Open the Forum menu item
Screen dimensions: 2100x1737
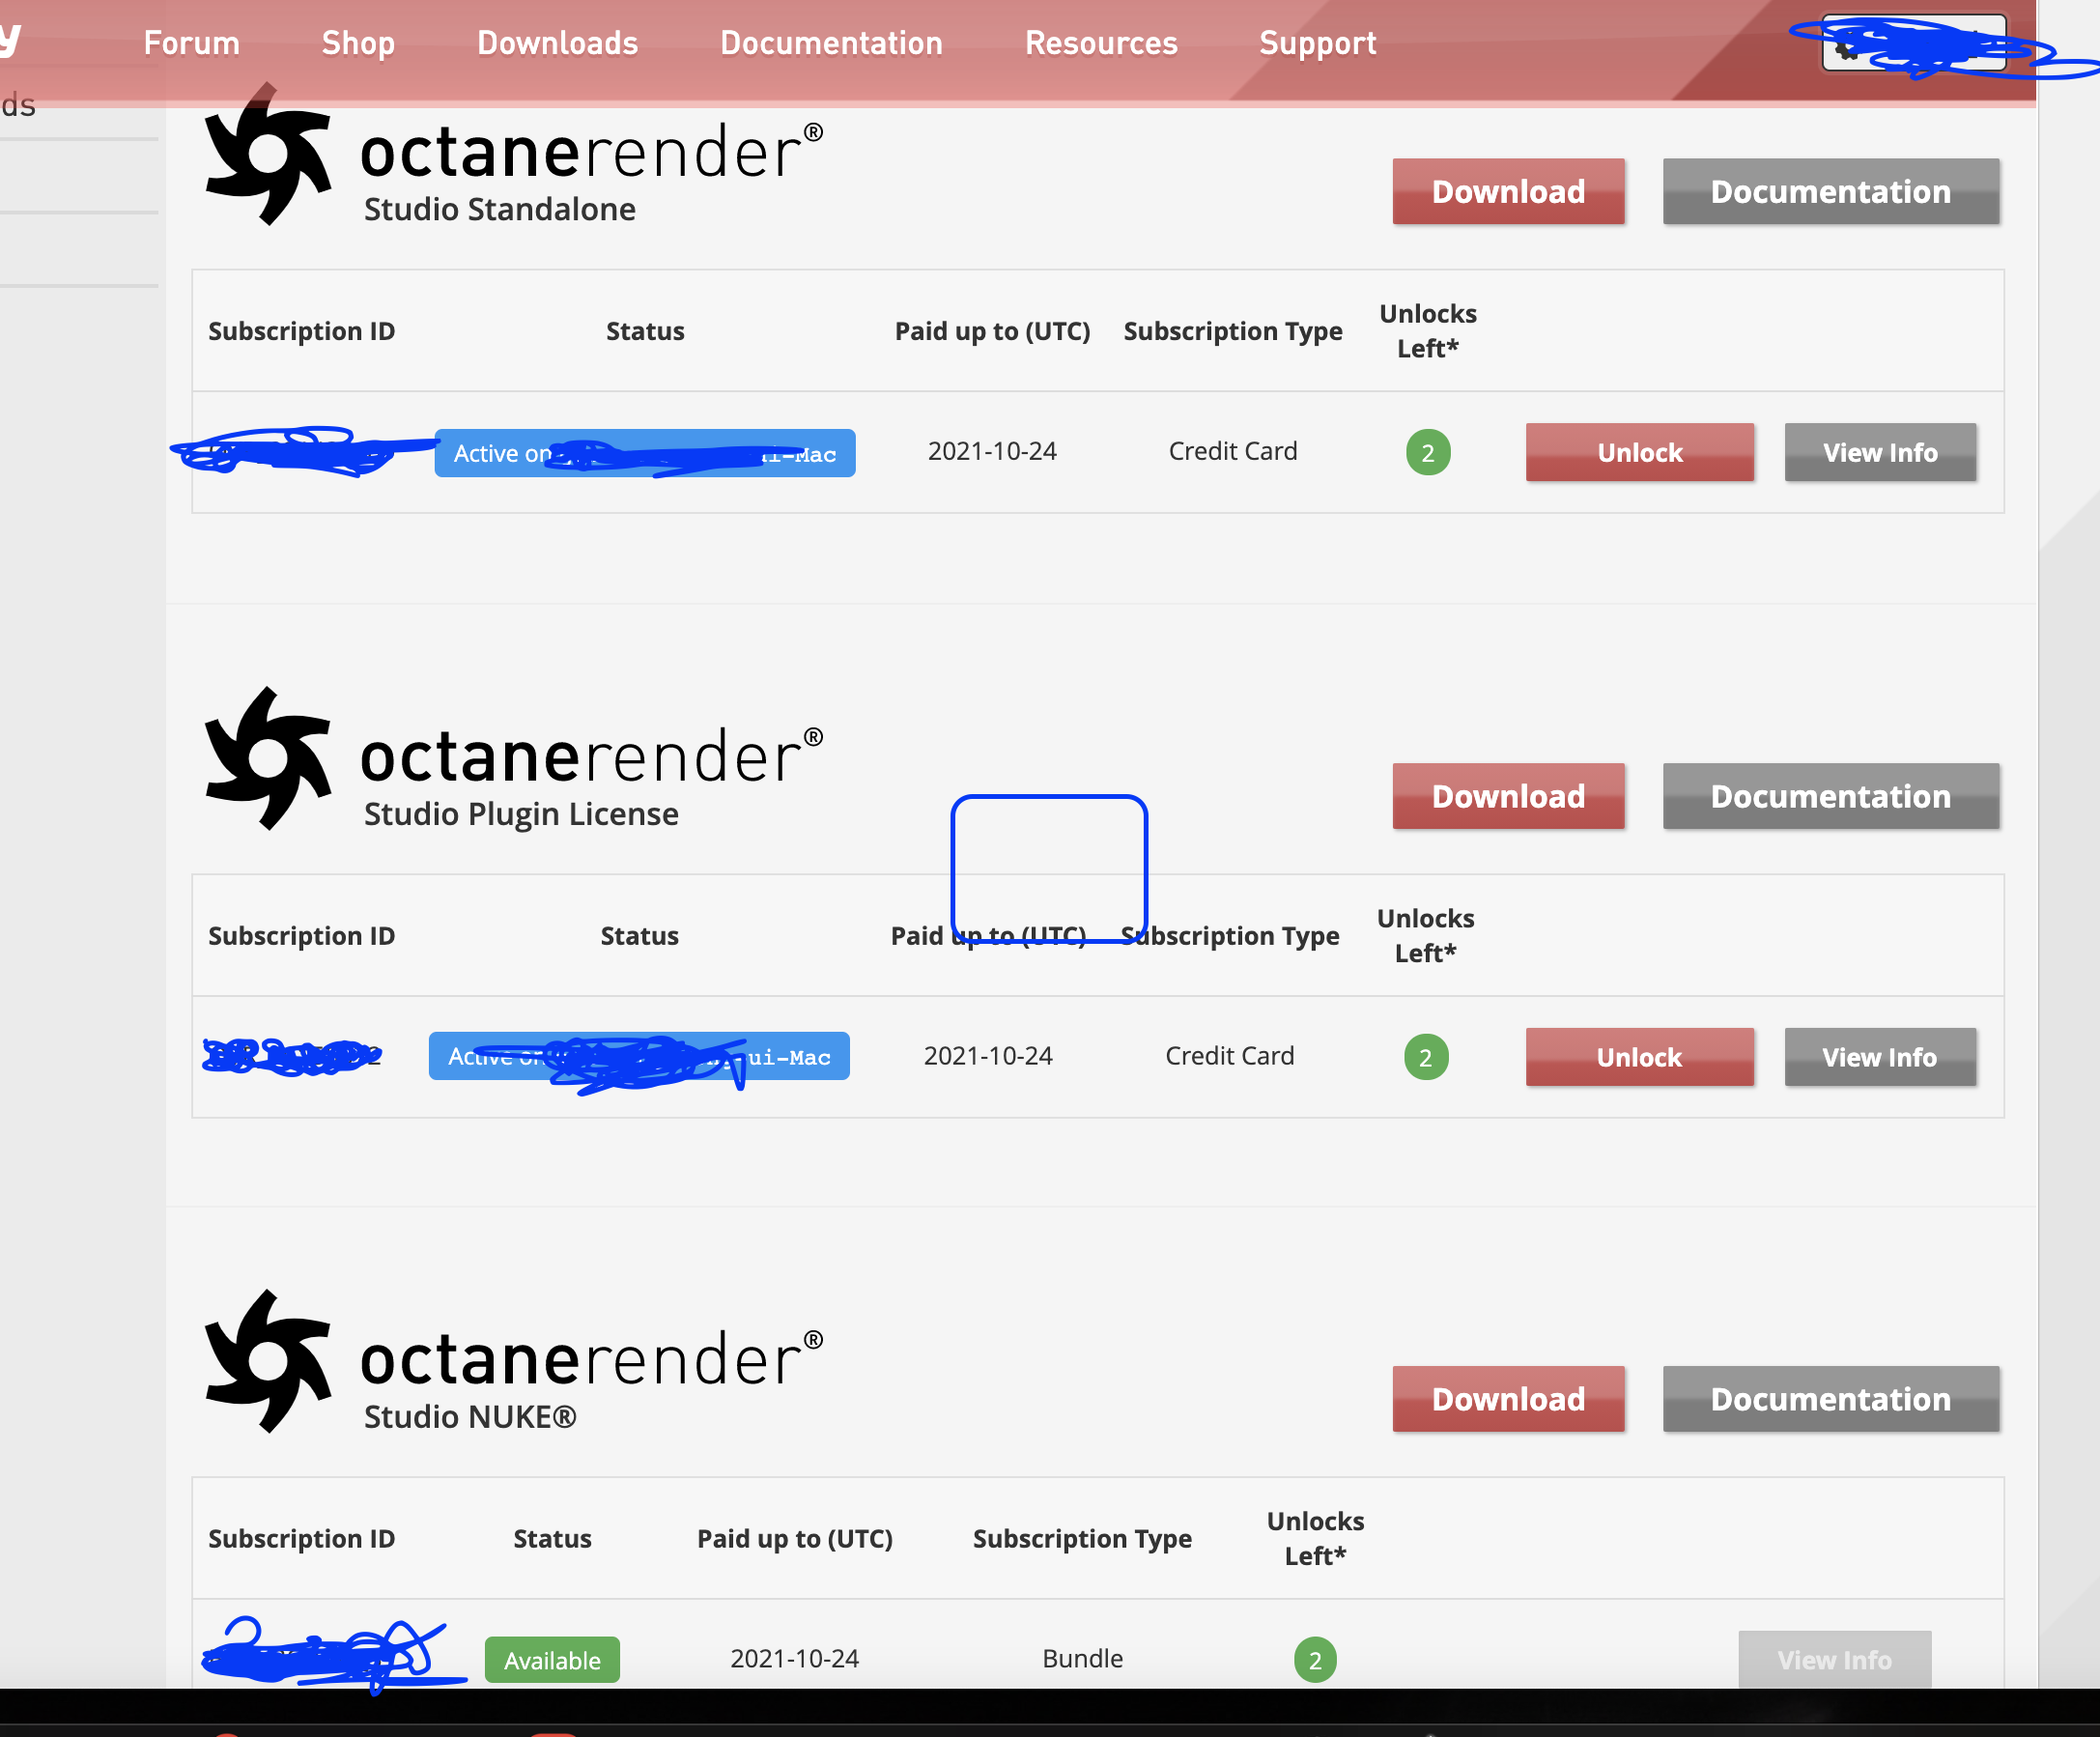point(192,43)
